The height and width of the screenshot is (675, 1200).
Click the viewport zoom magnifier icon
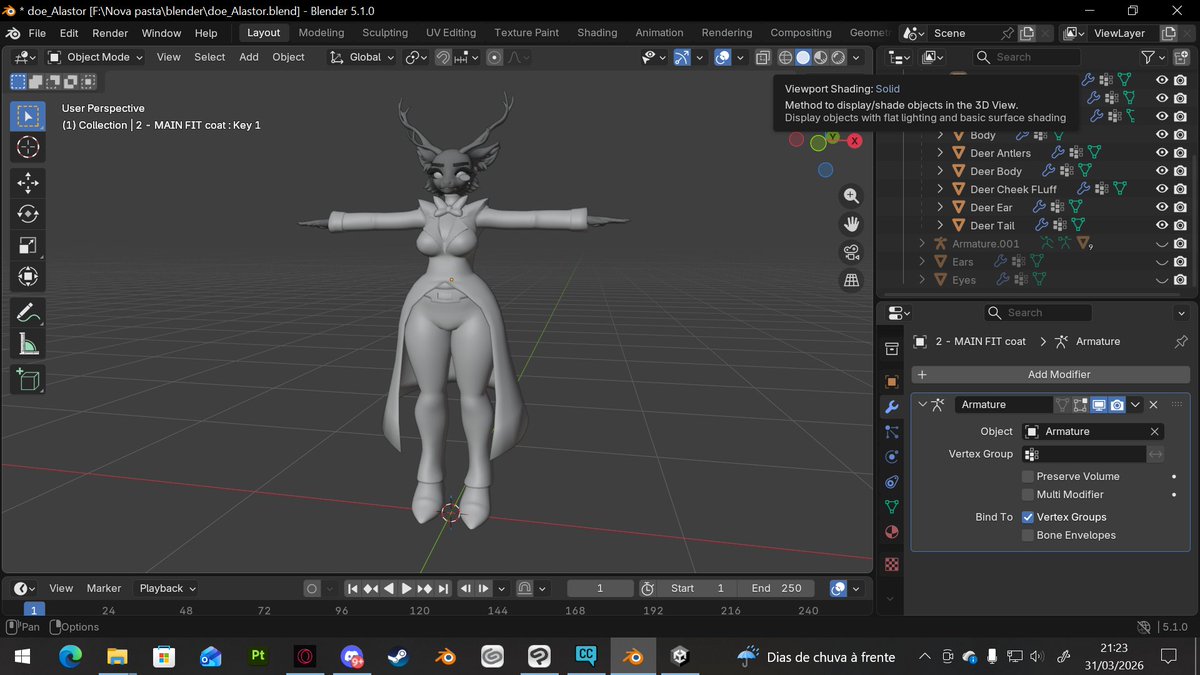pyautogui.click(x=852, y=196)
